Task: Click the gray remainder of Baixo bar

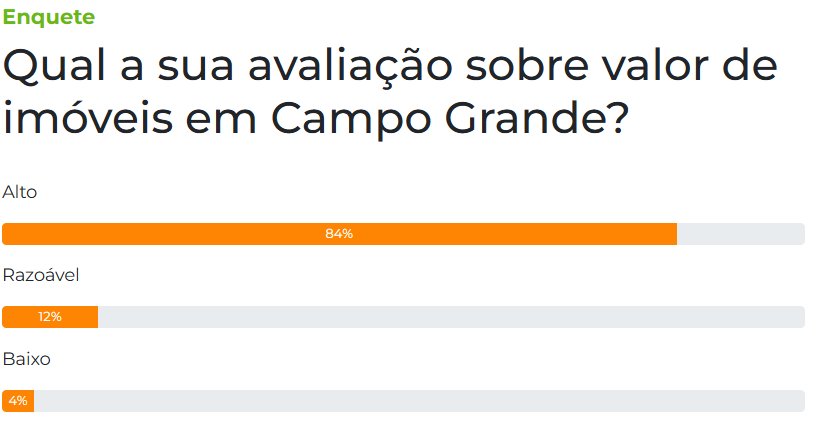Action: (419, 401)
